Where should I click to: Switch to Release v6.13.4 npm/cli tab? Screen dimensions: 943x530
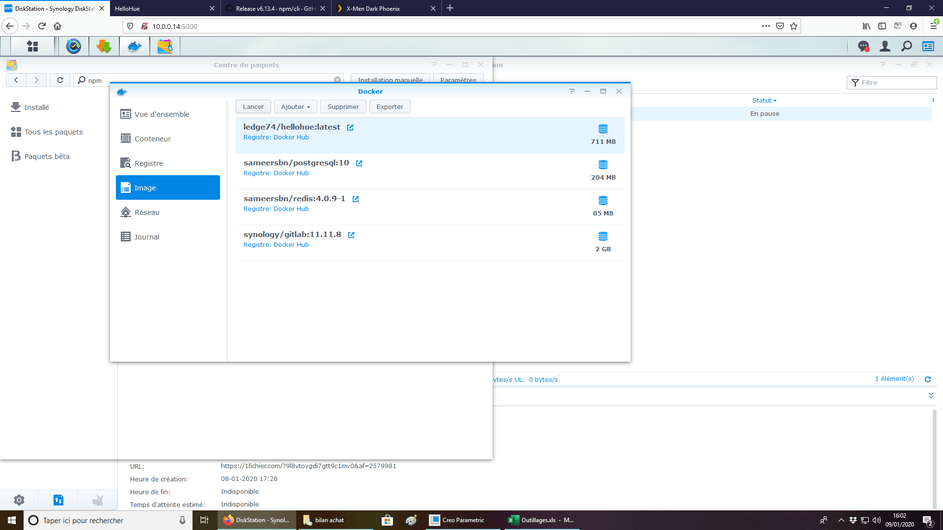click(x=274, y=8)
